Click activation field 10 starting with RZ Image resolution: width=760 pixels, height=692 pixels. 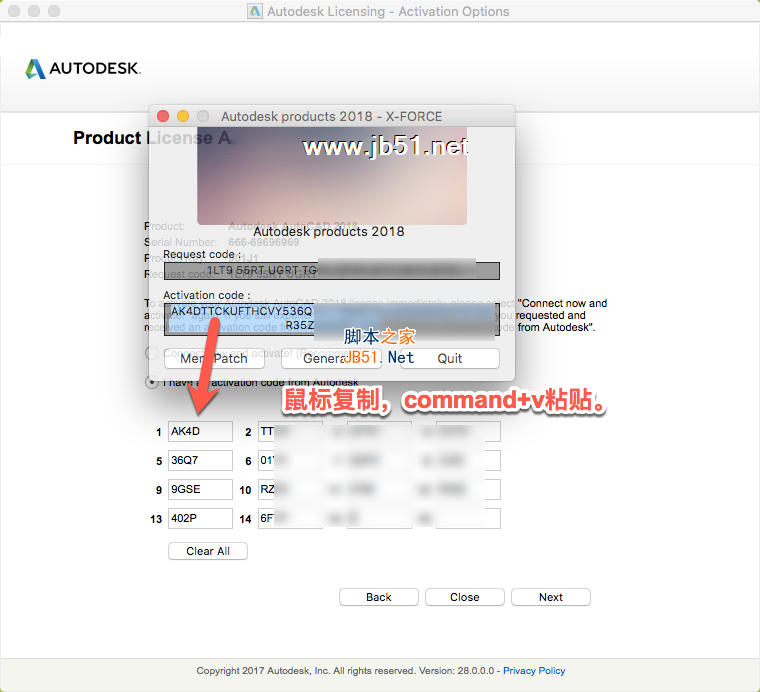pyautogui.click(x=290, y=489)
